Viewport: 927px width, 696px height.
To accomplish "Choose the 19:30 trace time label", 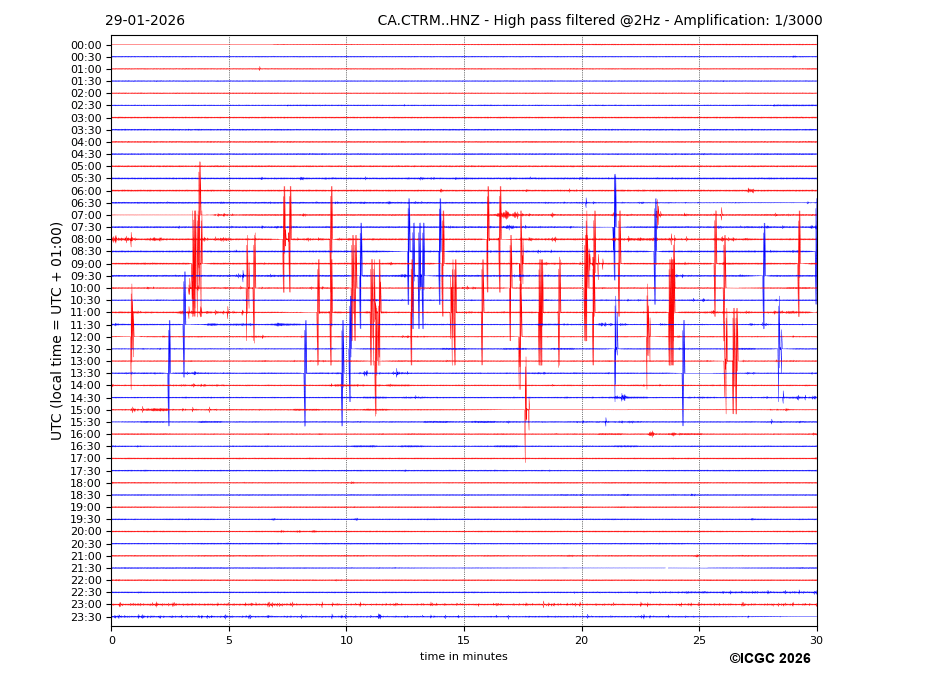I will pos(86,520).
